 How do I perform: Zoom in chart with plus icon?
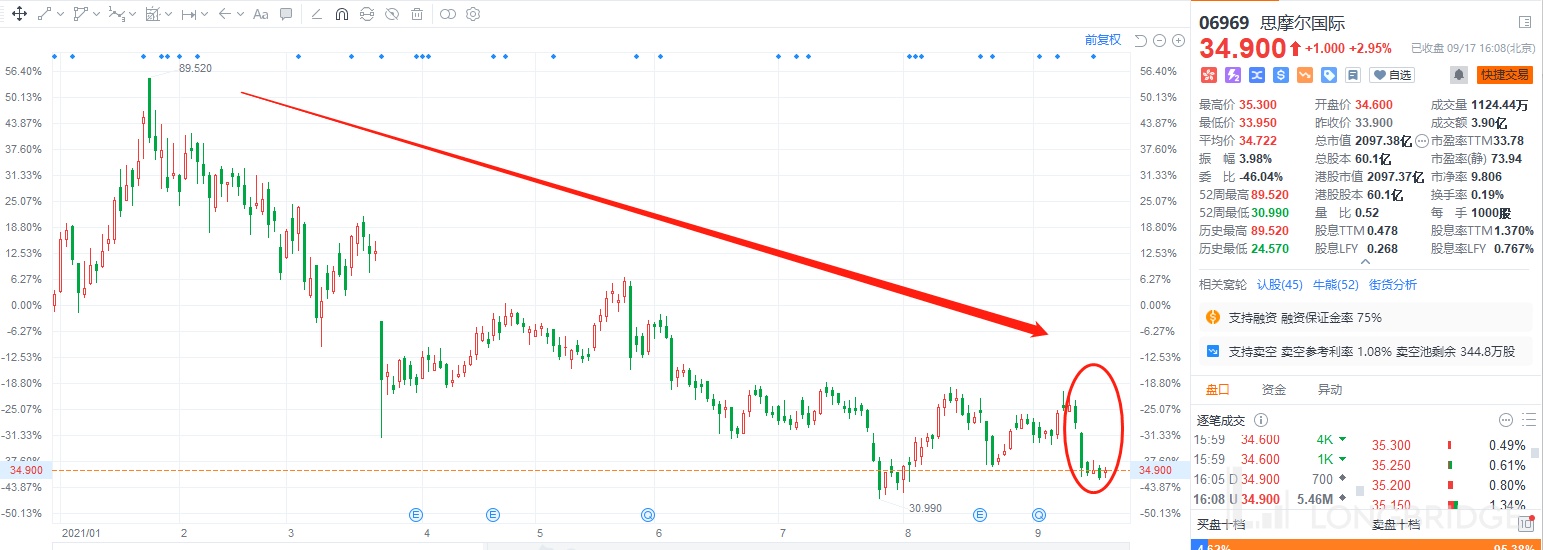tap(1178, 41)
